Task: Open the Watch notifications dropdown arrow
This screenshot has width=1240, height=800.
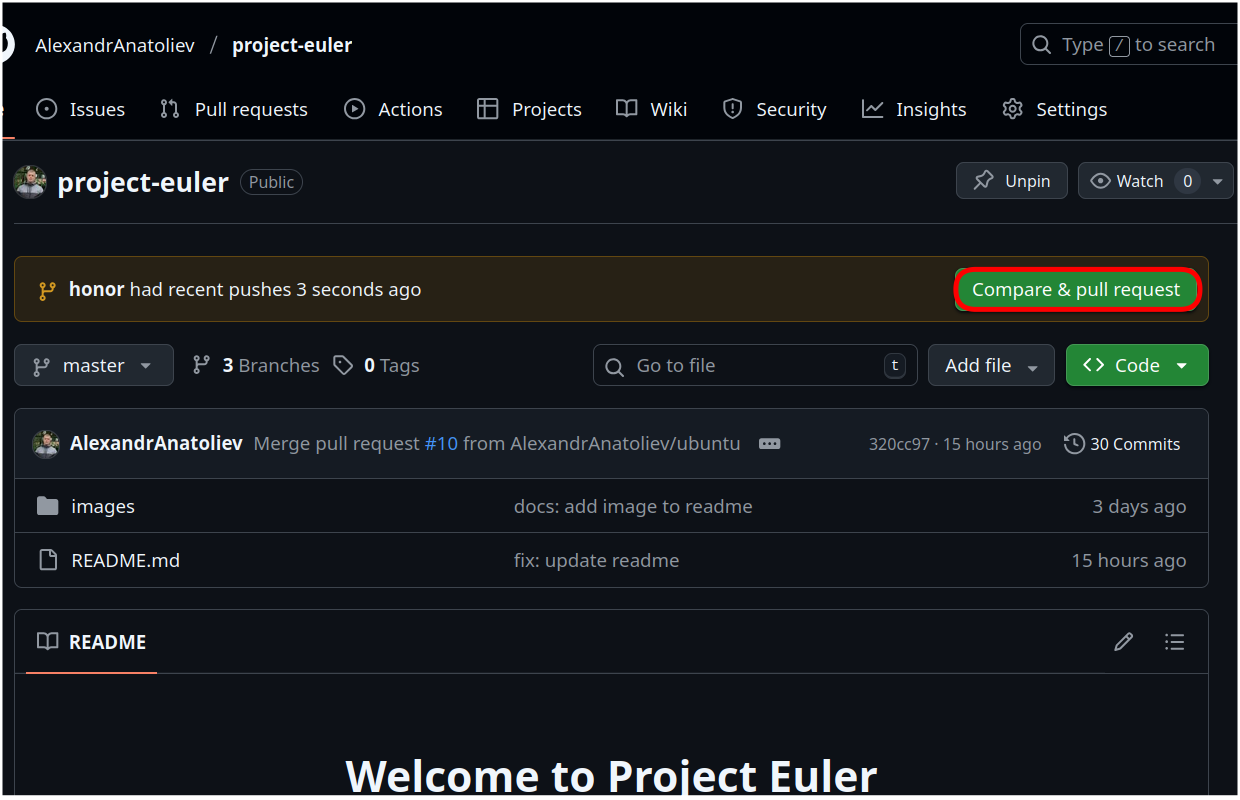Action: click(x=1219, y=181)
